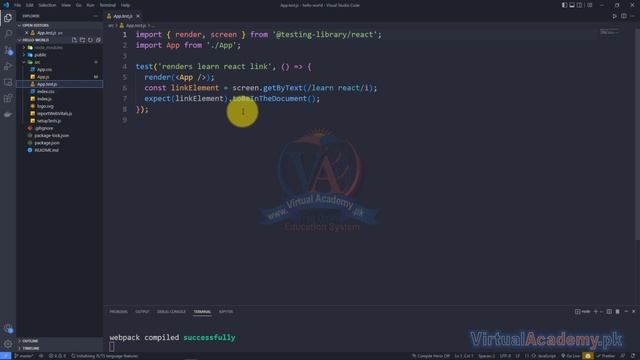Click the editor minimap preview
Screen dimensions: 640x360
pyautogui.click(x=609, y=32)
